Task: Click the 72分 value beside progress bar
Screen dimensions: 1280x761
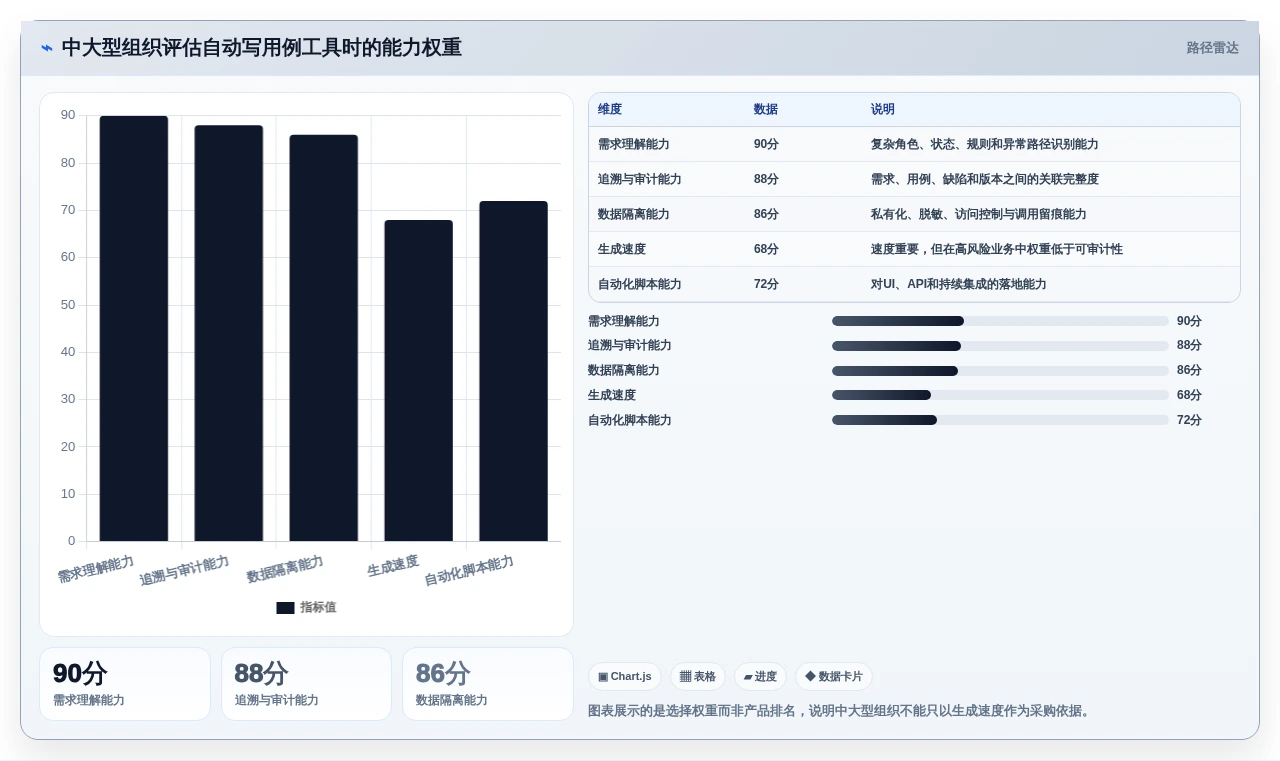Action: tap(1189, 420)
